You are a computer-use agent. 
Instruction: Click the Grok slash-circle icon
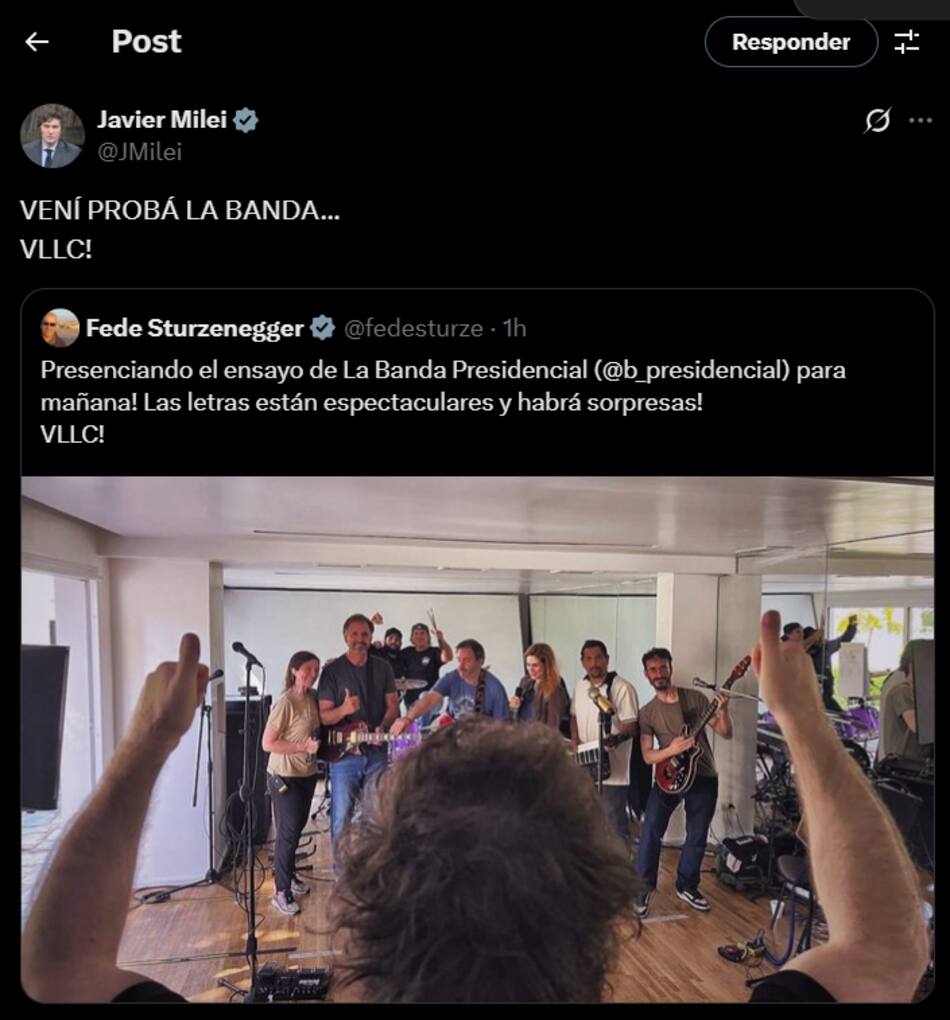point(877,120)
